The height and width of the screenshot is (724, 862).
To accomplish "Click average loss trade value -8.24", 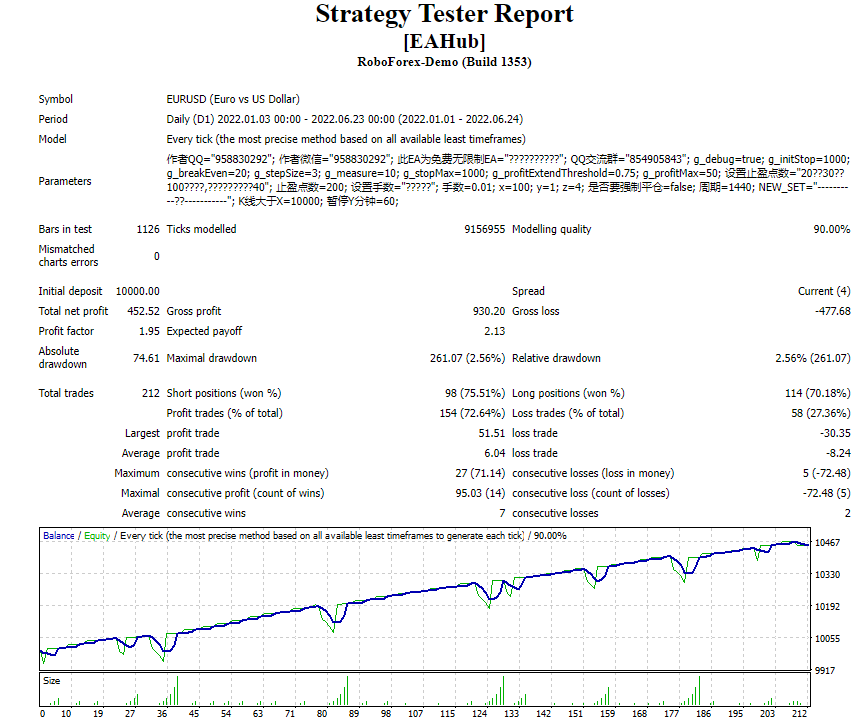I will coord(838,453).
